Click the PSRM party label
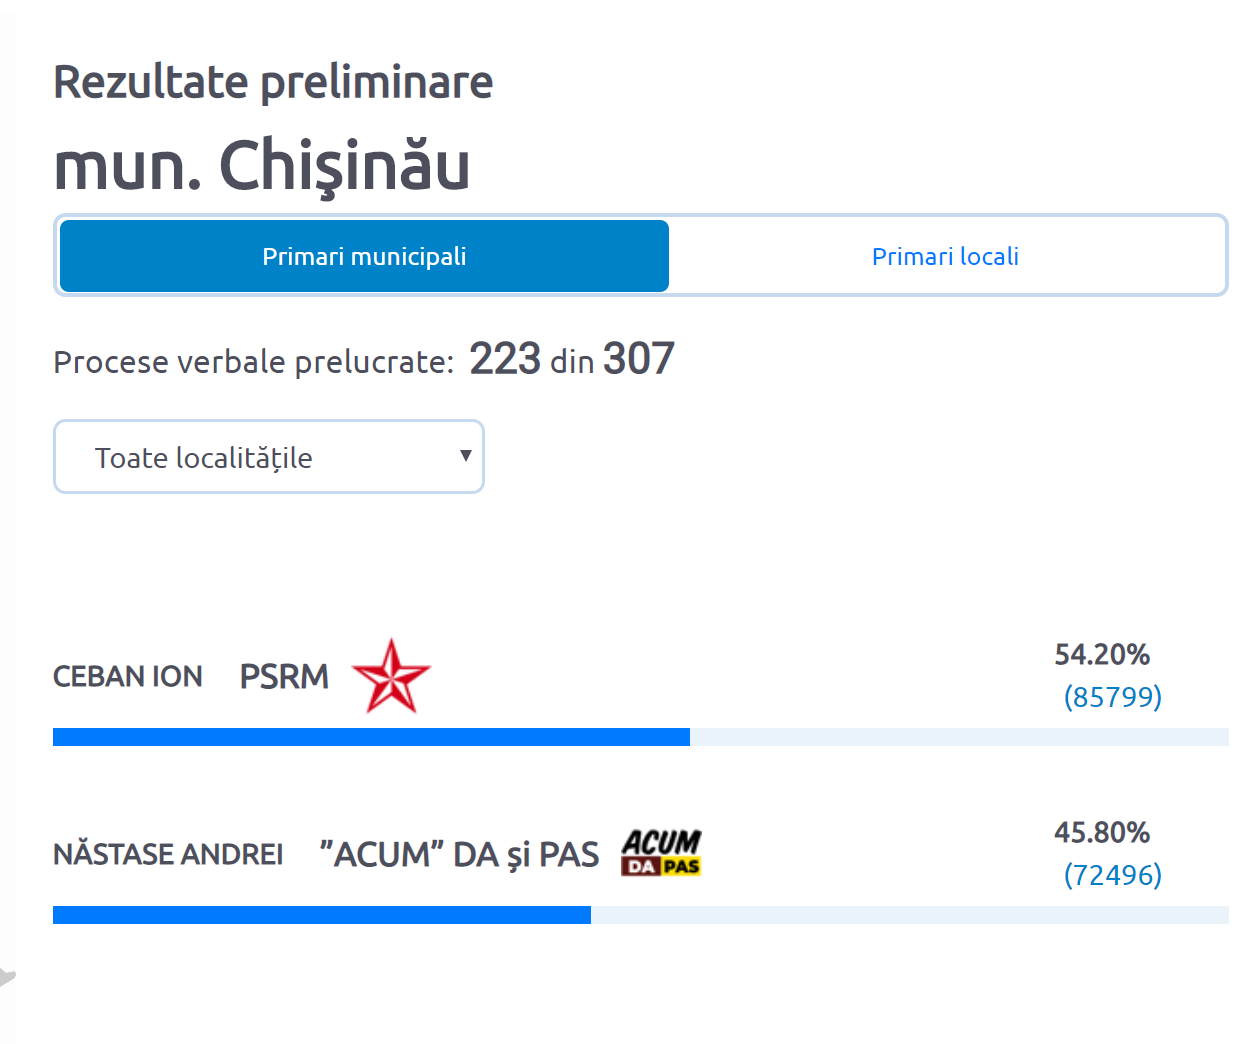Image resolution: width=1255 pixels, height=1044 pixels. pyautogui.click(x=284, y=677)
